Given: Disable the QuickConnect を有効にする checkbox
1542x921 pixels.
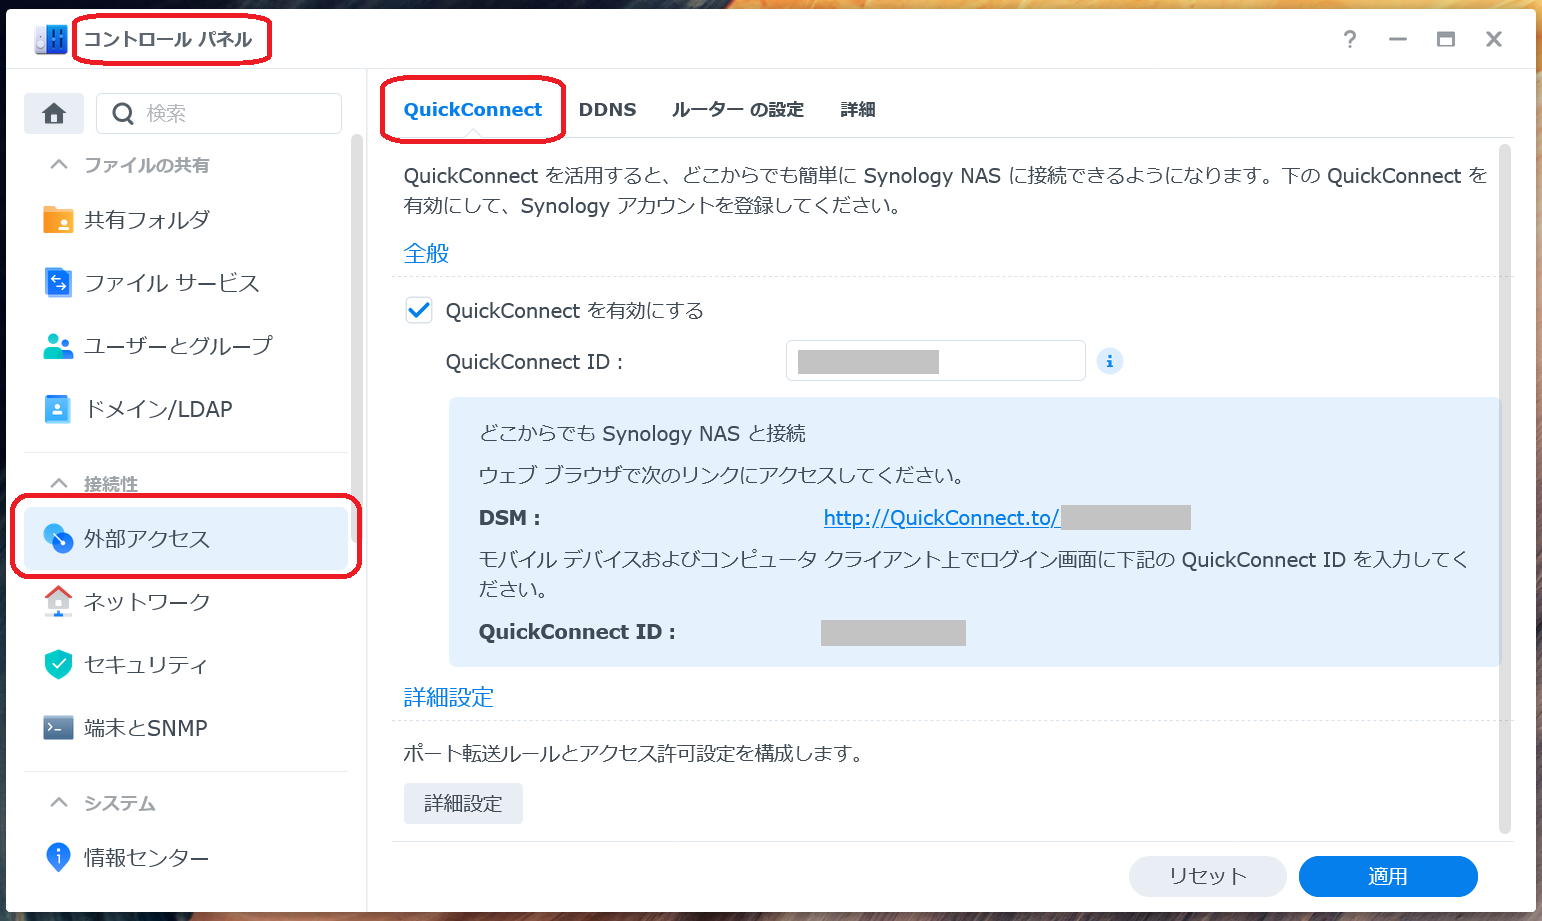Looking at the screenshot, I should point(418,310).
